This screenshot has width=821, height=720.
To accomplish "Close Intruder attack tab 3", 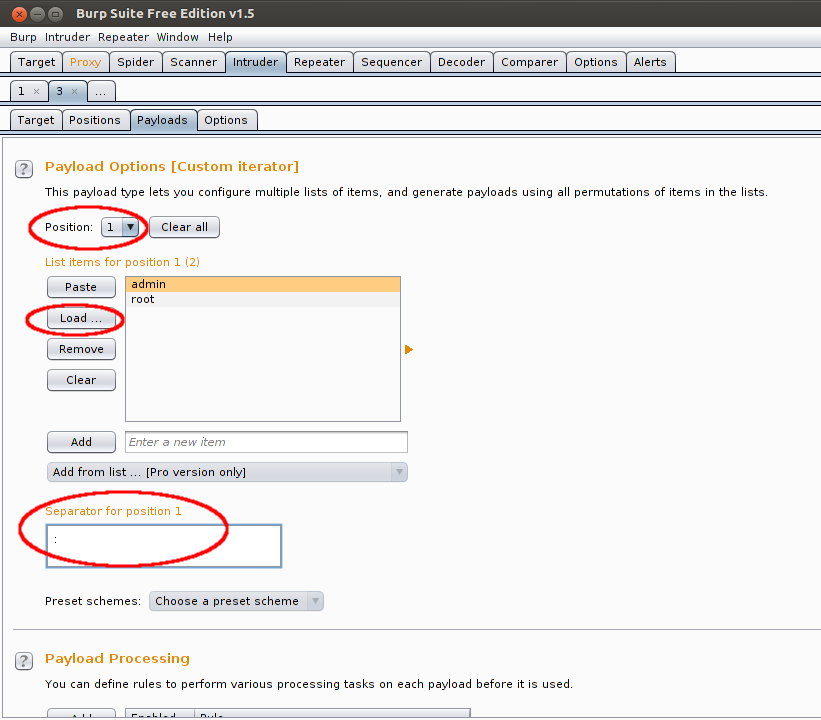I will 74,92.
